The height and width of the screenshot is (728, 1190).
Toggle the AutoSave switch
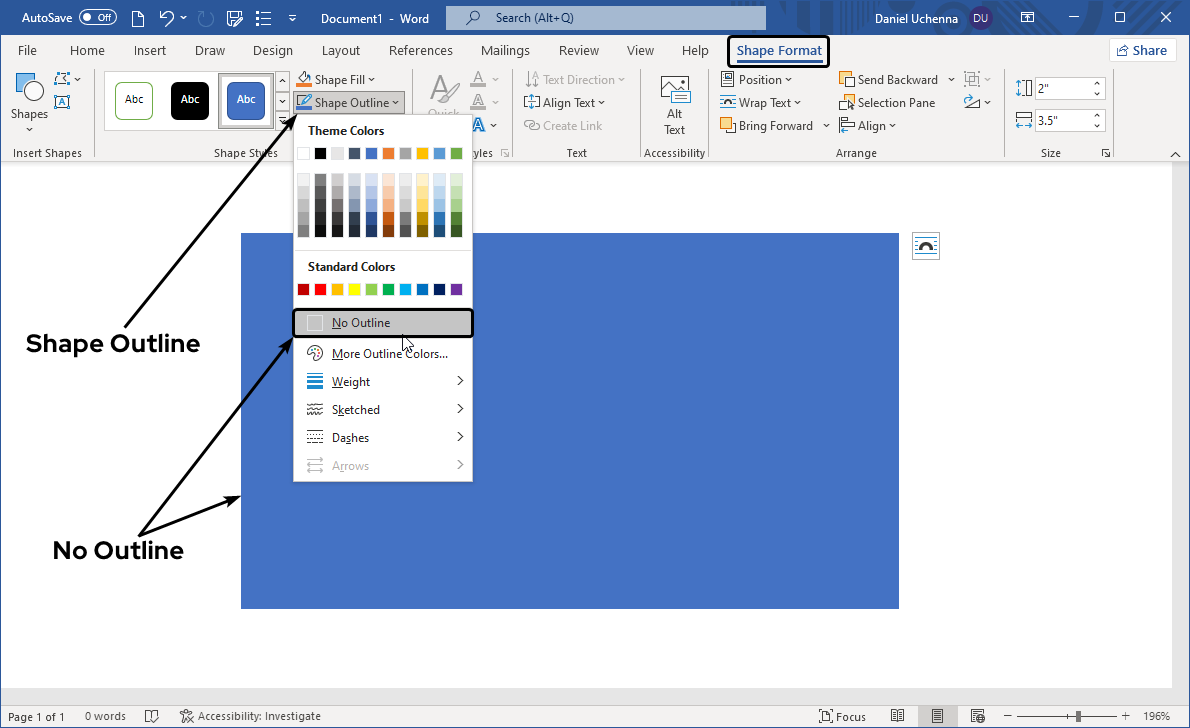(98, 18)
